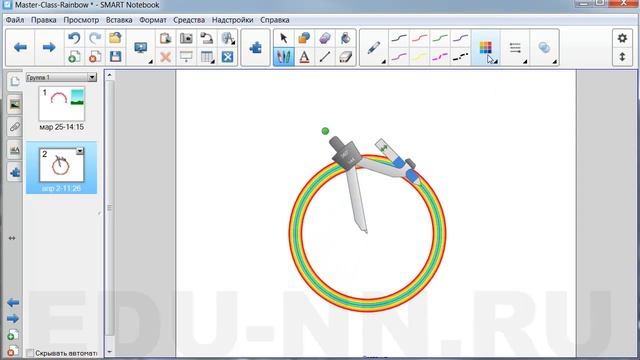Select page 2 thumbnail
The width and height of the screenshot is (640, 360).
pyautogui.click(x=62, y=166)
